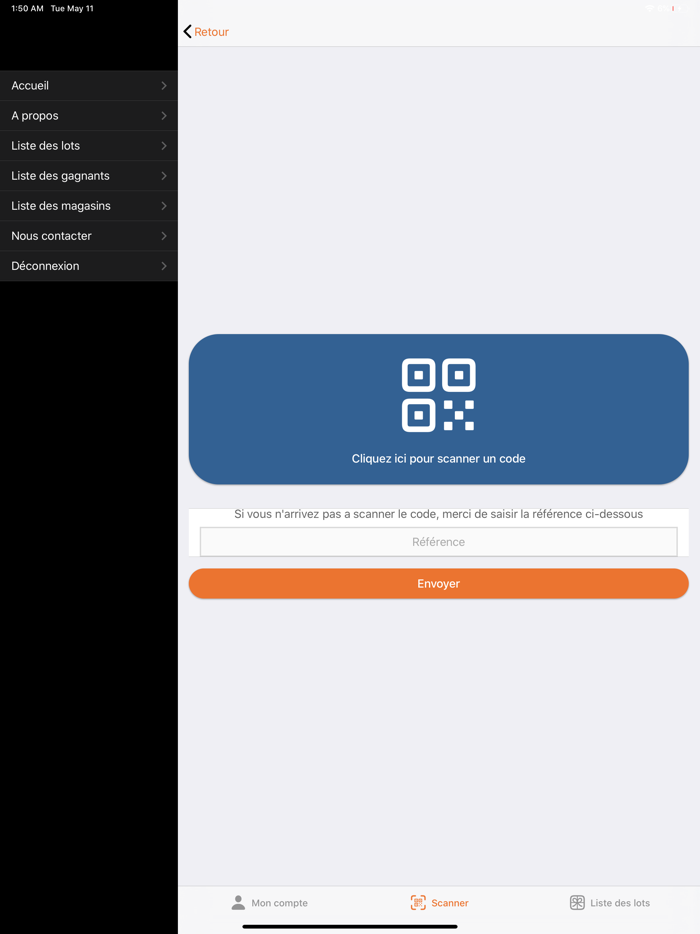Image resolution: width=700 pixels, height=934 pixels.
Task: Open the Accueil menu entry
Action: pos(89,86)
